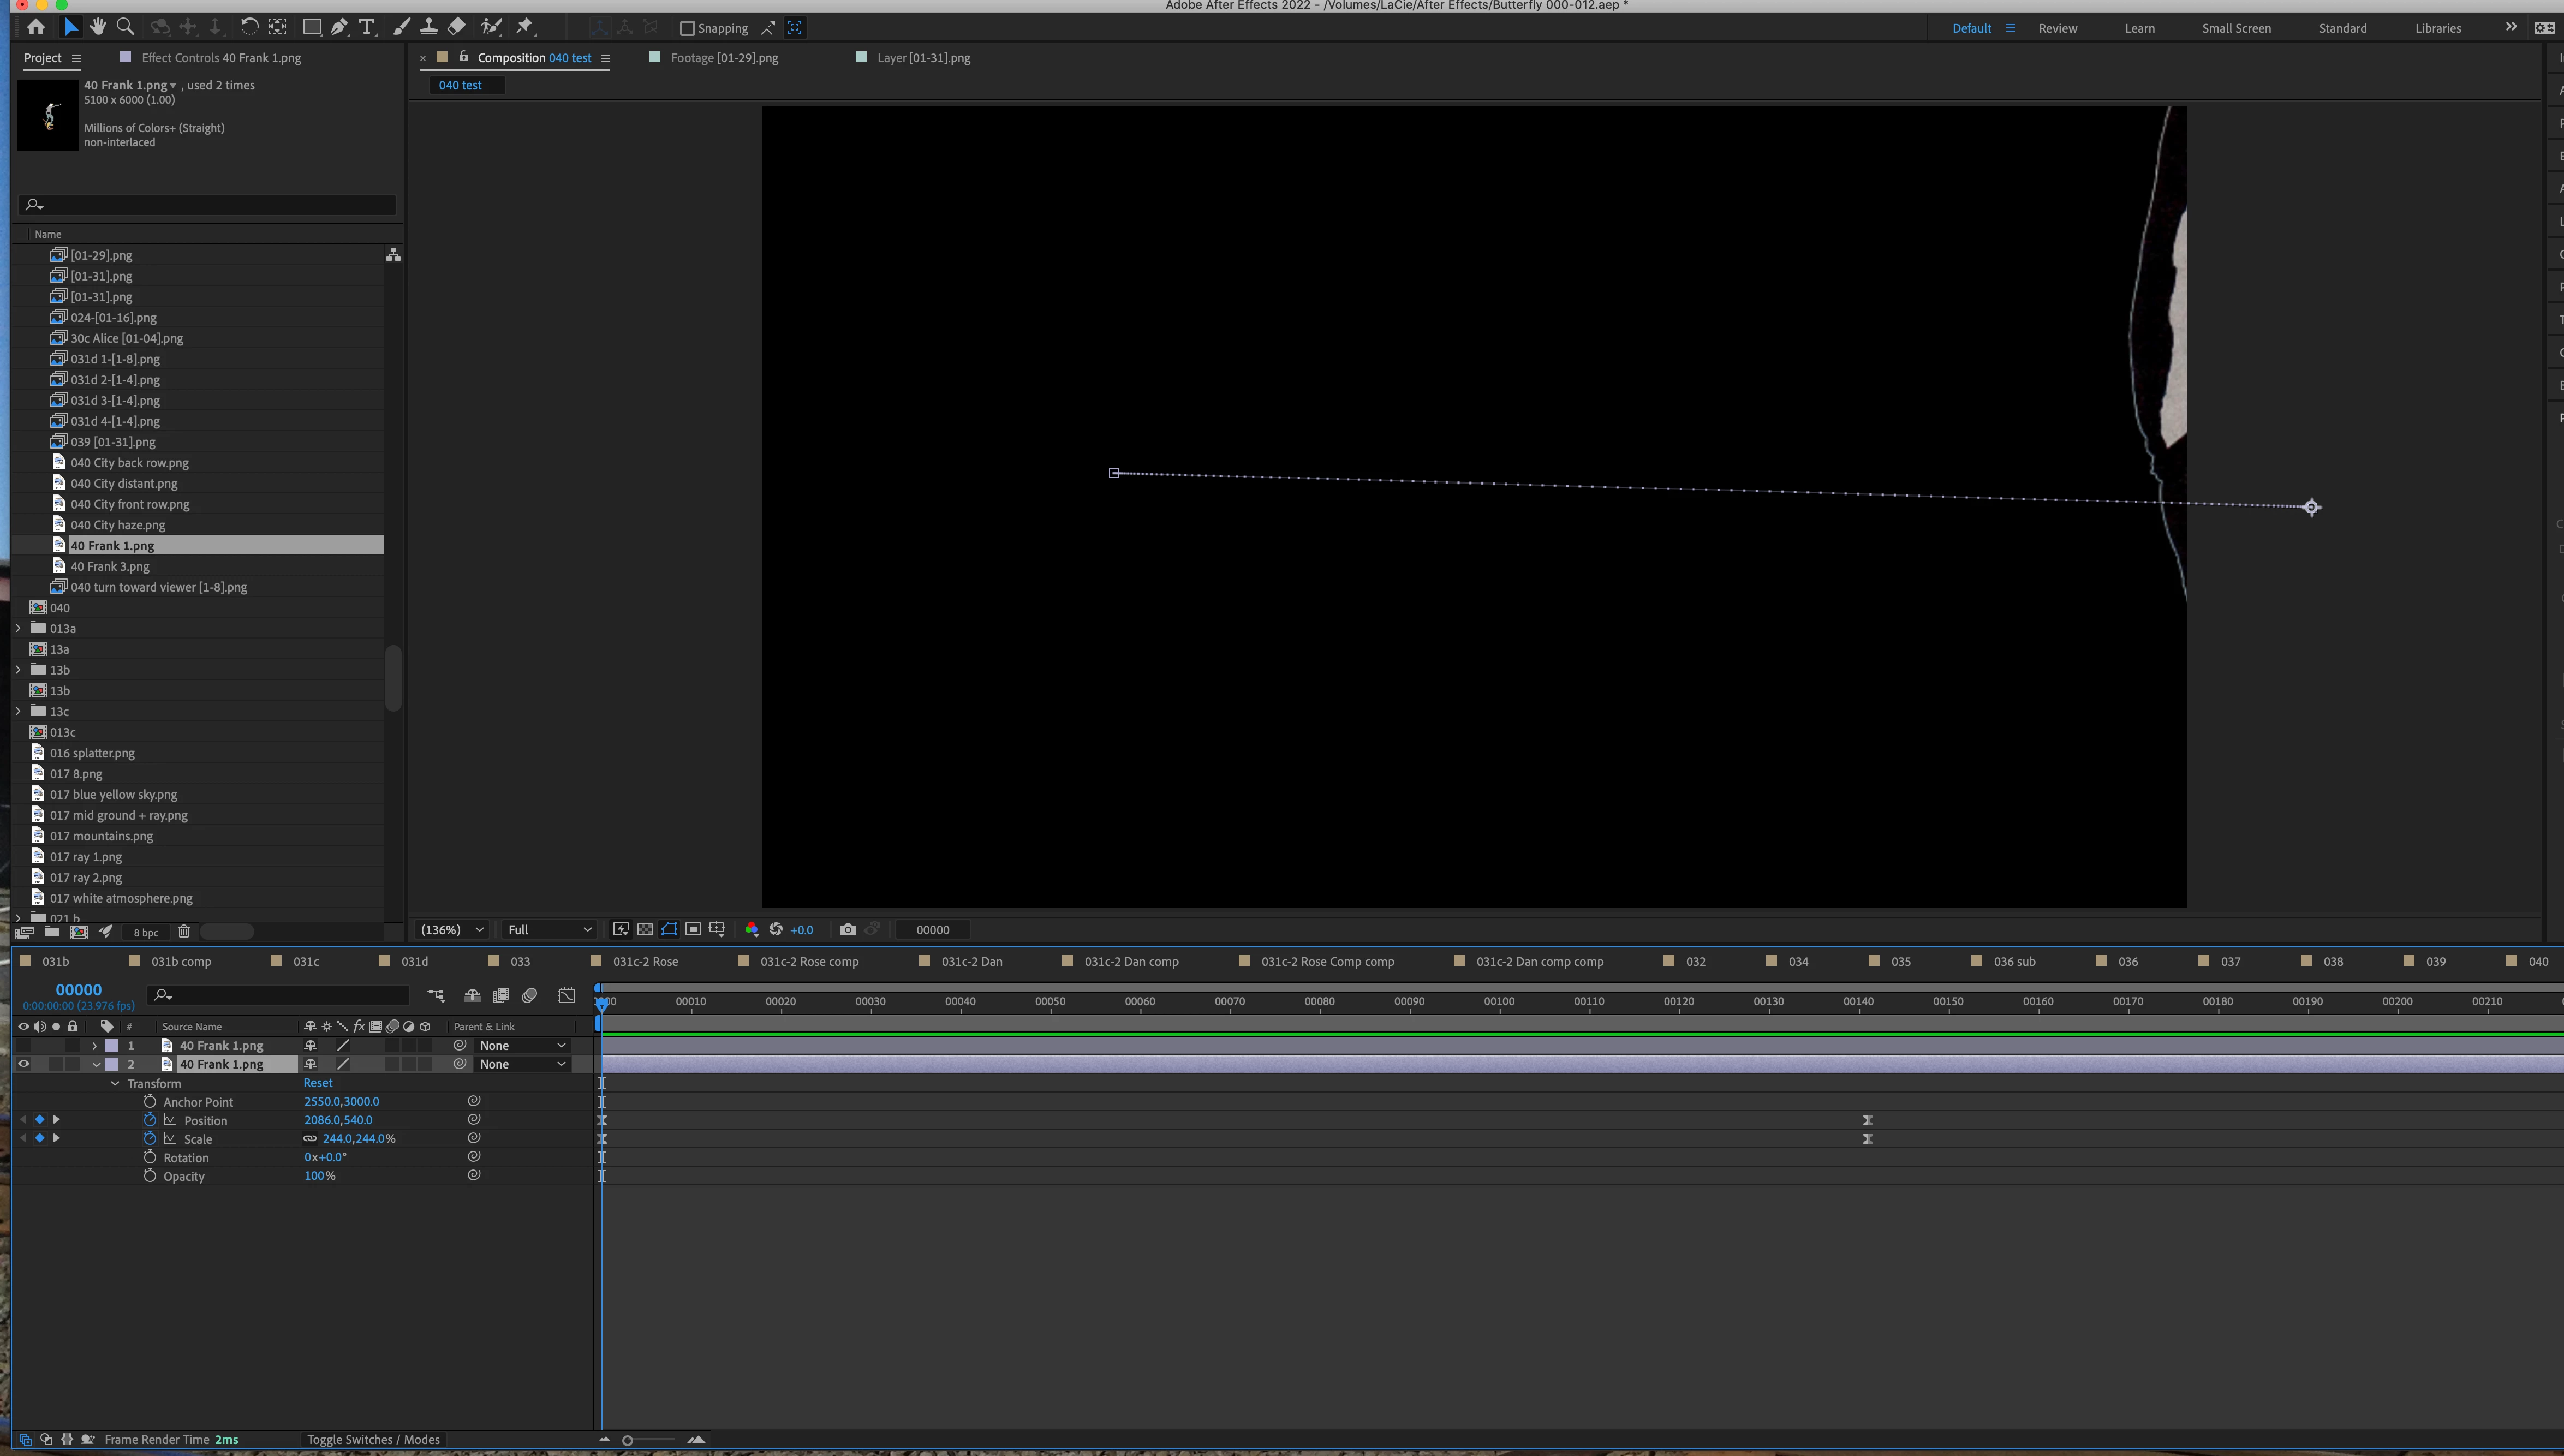The width and height of the screenshot is (2564, 1456).
Task: Click the timeline zoom slider handle
Action: click(628, 1440)
